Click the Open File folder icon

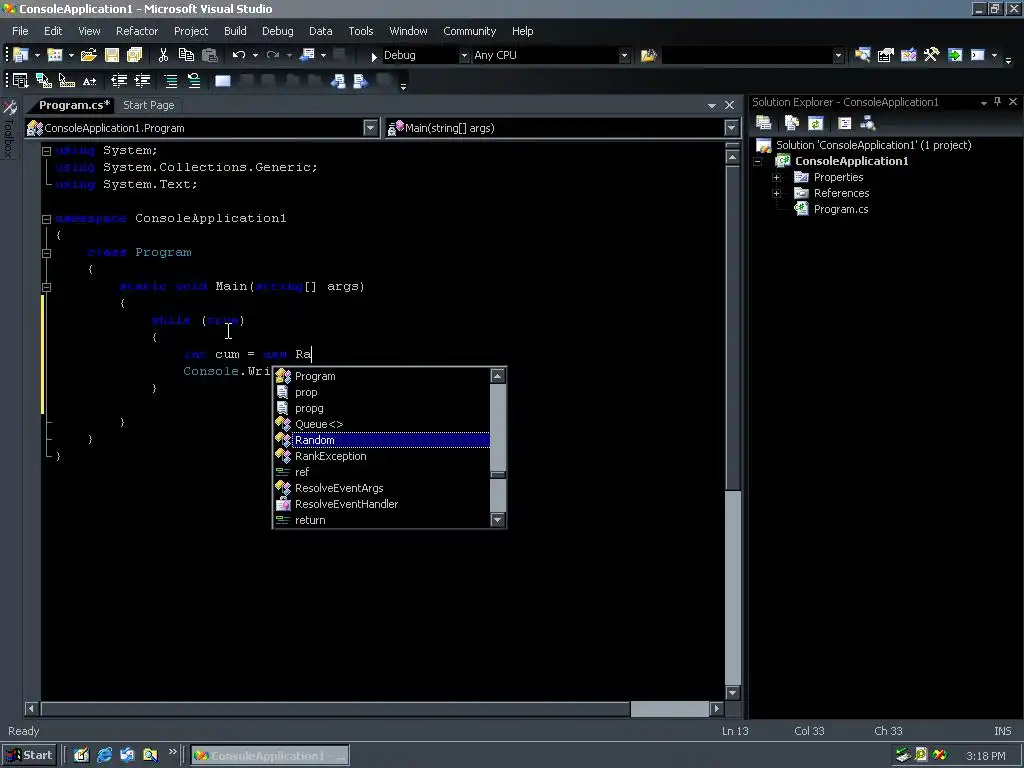pyautogui.click(x=89, y=56)
